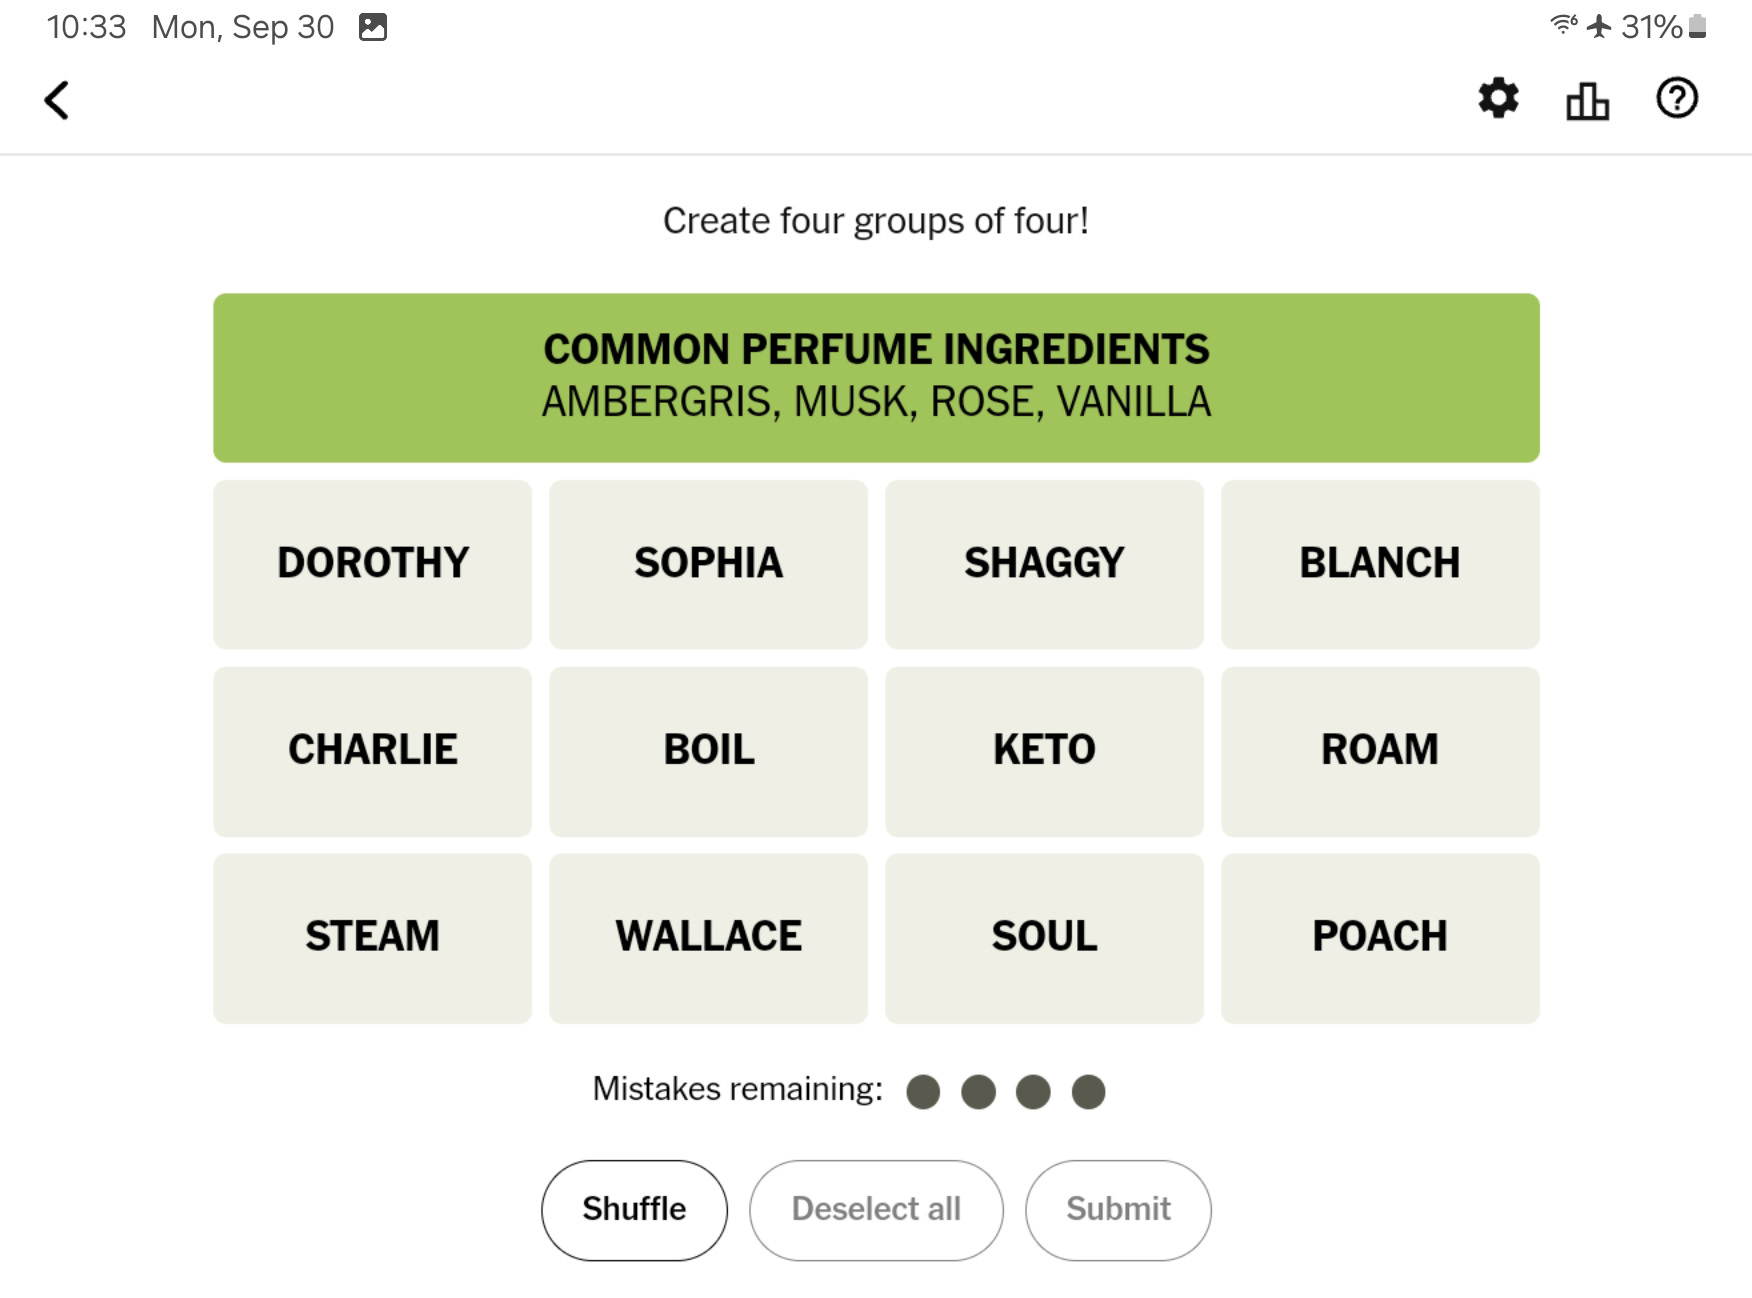Viewport: 1752px width, 1298px height.
Task: Pick the BLANCH tile
Action: 1380,564
